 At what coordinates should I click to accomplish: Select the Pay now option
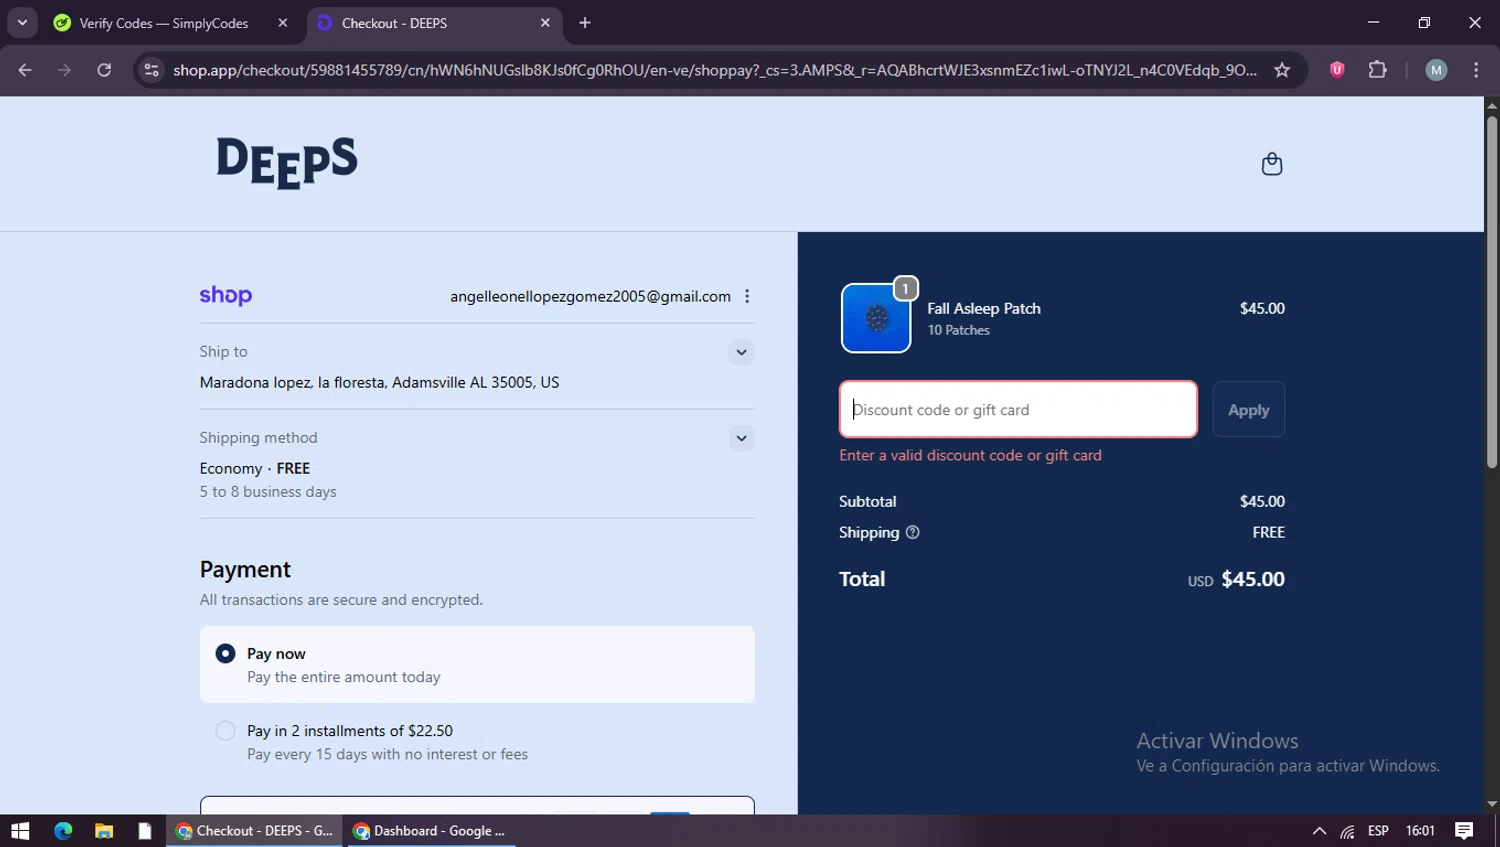(x=477, y=665)
